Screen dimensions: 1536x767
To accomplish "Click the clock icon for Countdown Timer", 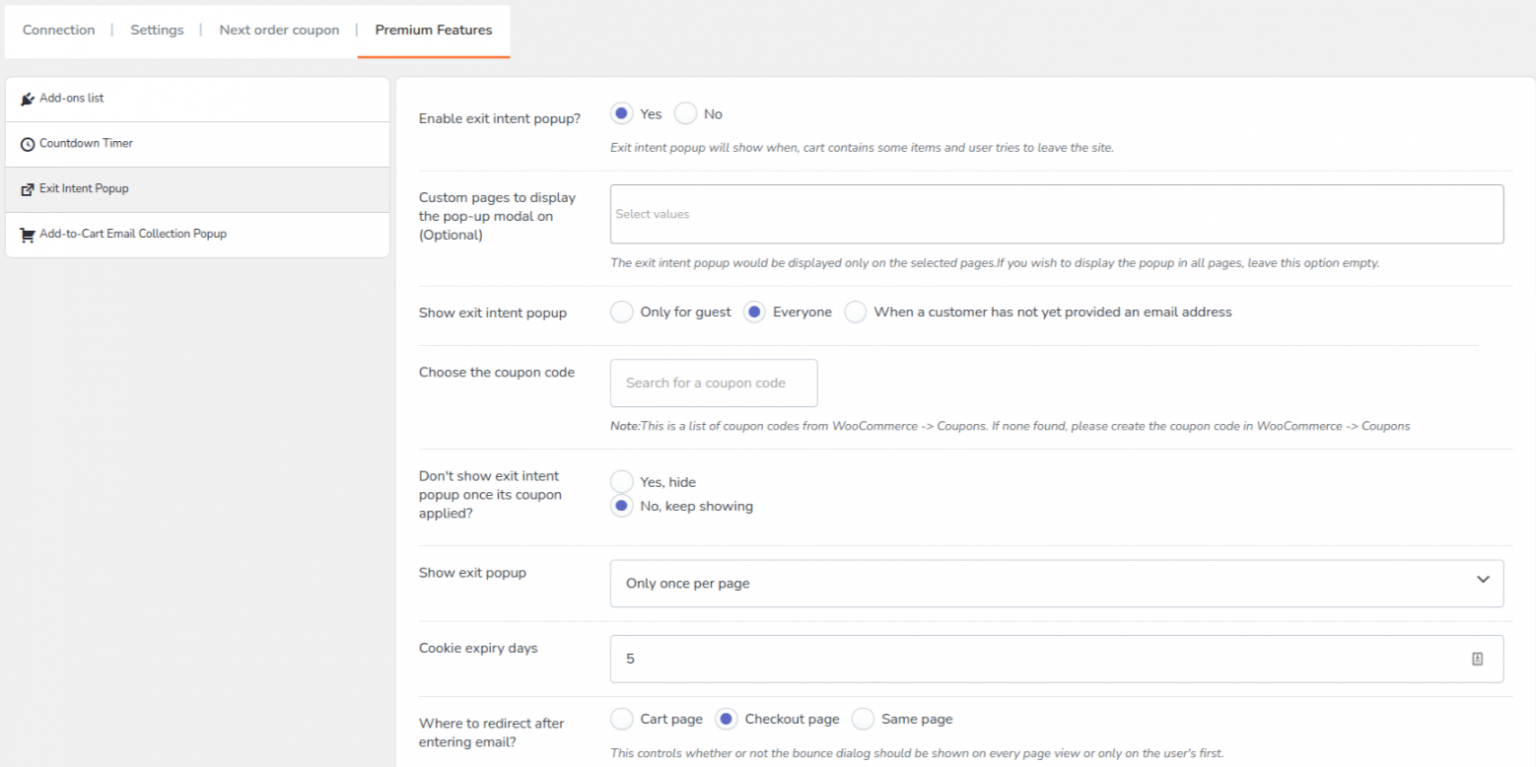I will point(28,144).
